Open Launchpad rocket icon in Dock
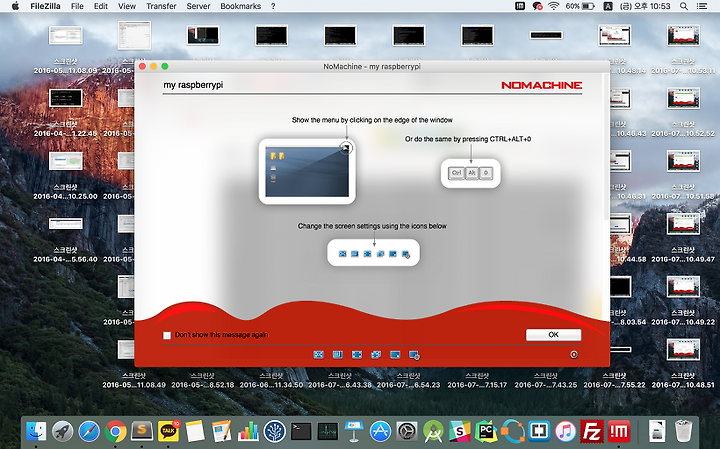720x449 pixels. pyautogui.click(x=62, y=432)
